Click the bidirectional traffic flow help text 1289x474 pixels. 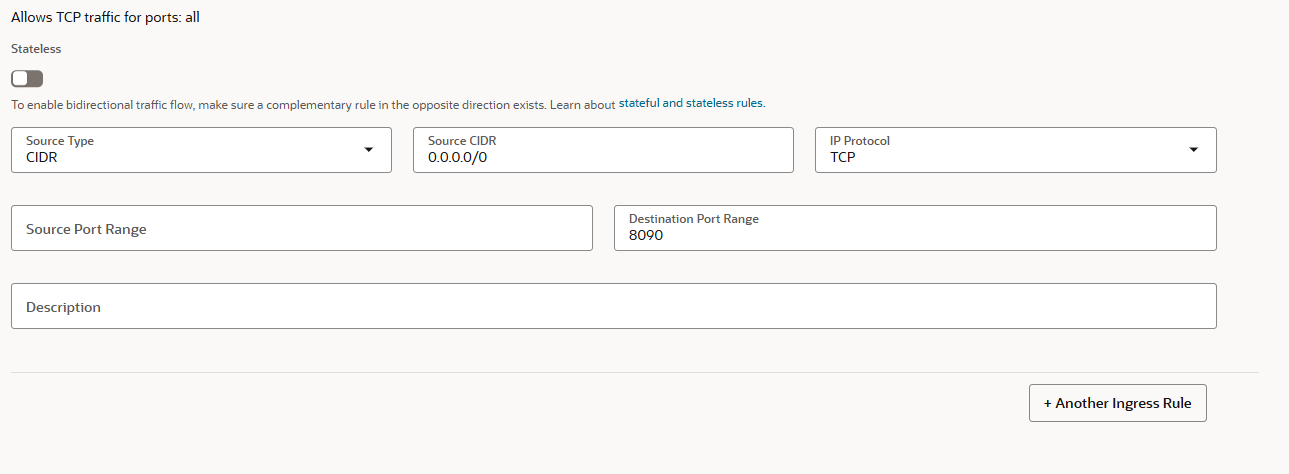click(313, 103)
